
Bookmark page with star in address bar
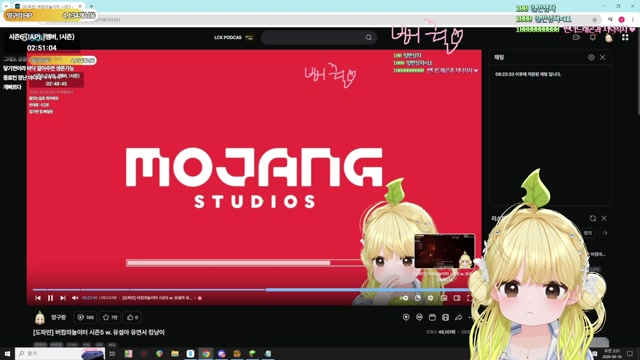click(594, 20)
